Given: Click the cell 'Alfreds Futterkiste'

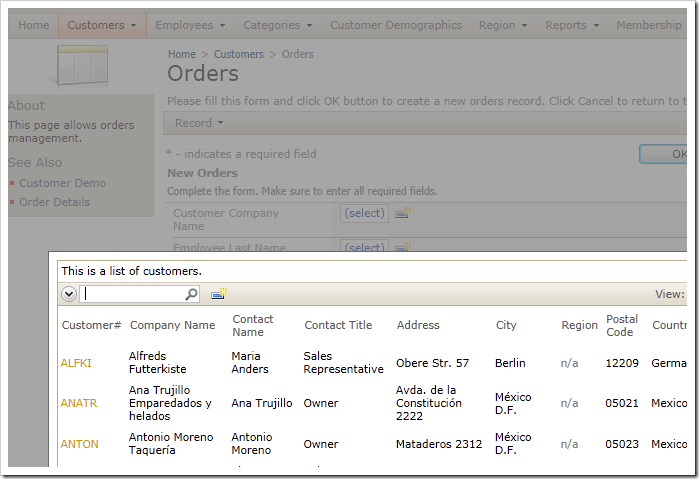Looking at the screenshot, I should click(157, 363).
